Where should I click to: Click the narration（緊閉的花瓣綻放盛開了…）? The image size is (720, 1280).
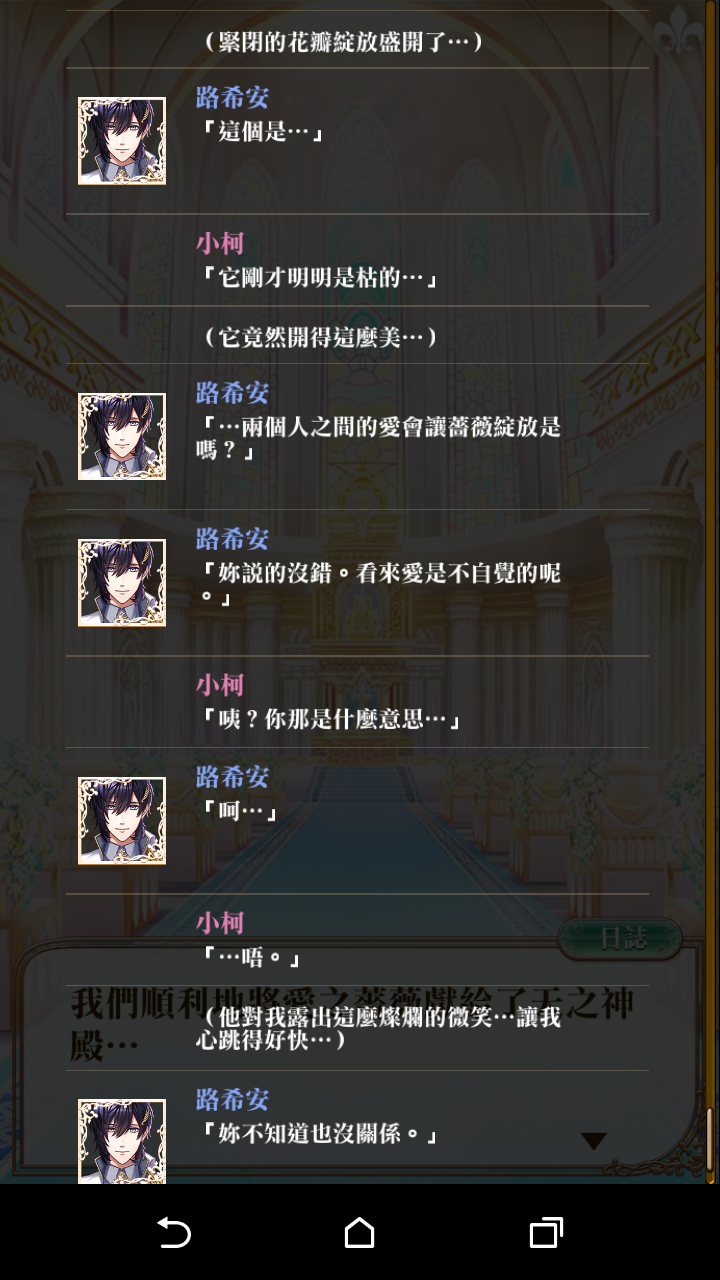[341, 41]
